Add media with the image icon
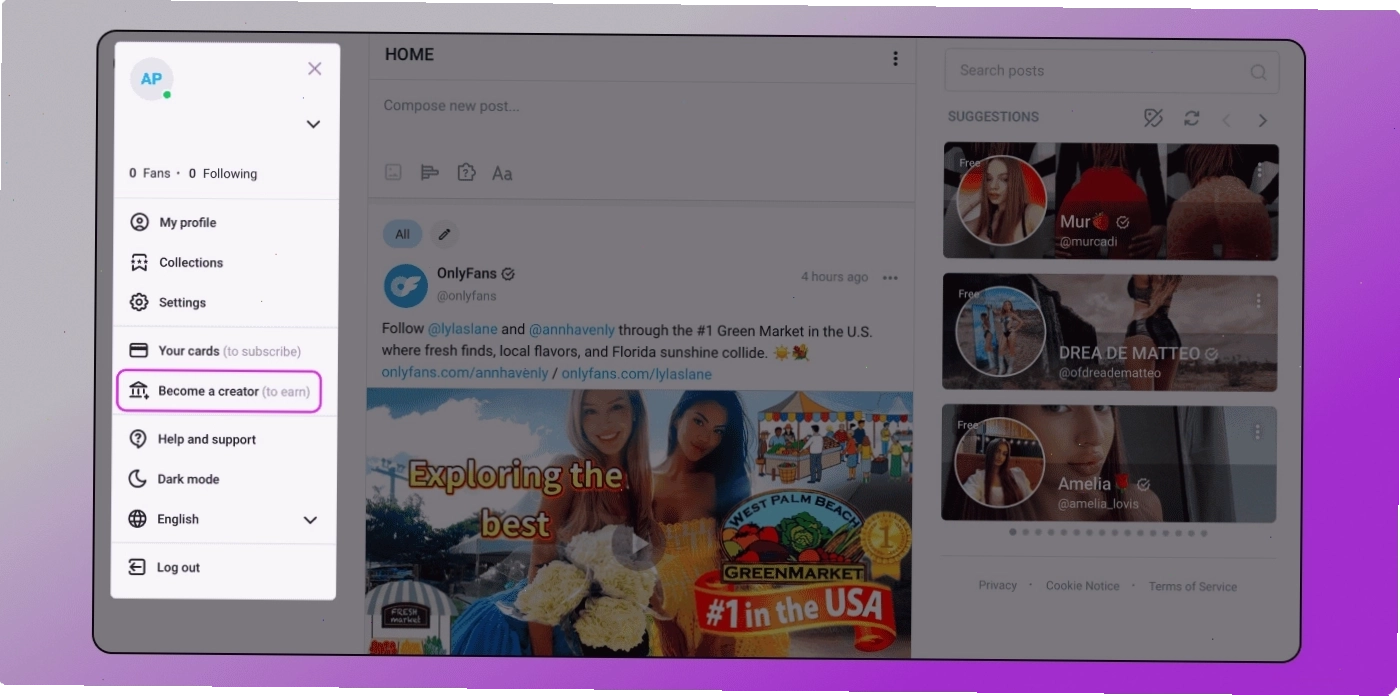 (394, 172)
